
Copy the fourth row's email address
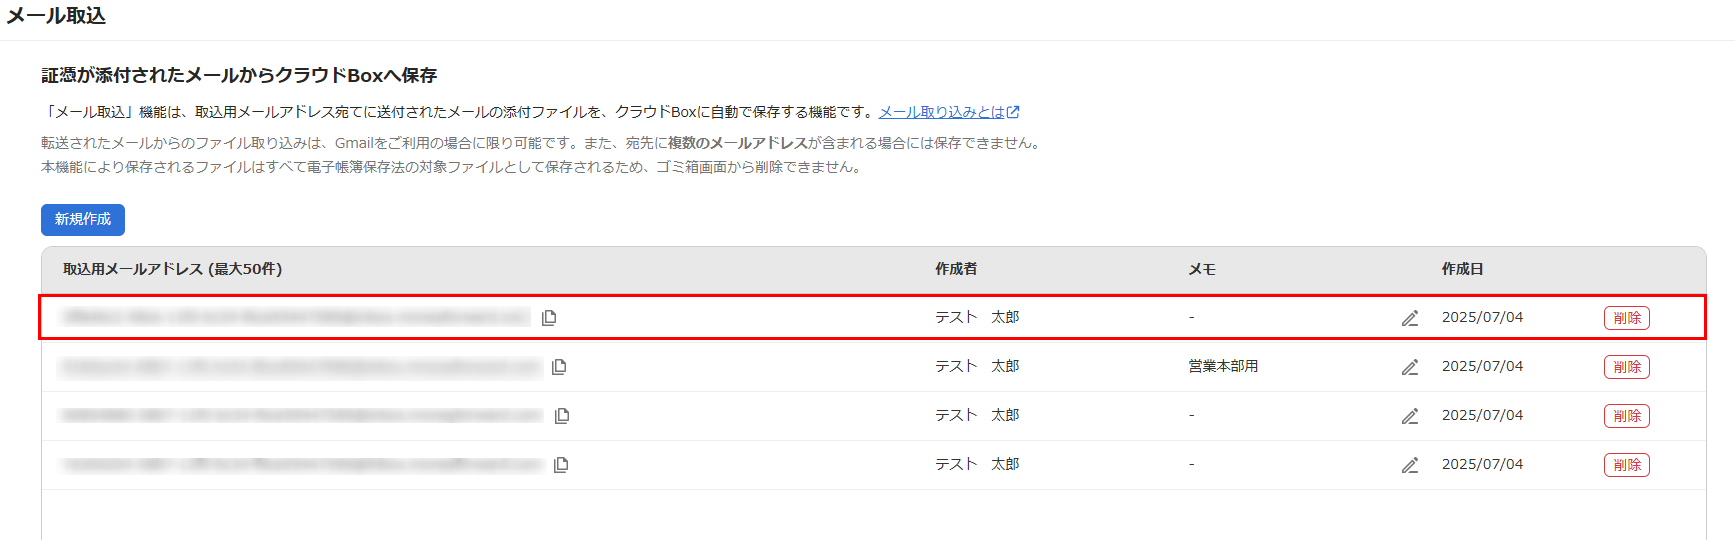pos(561,465)
